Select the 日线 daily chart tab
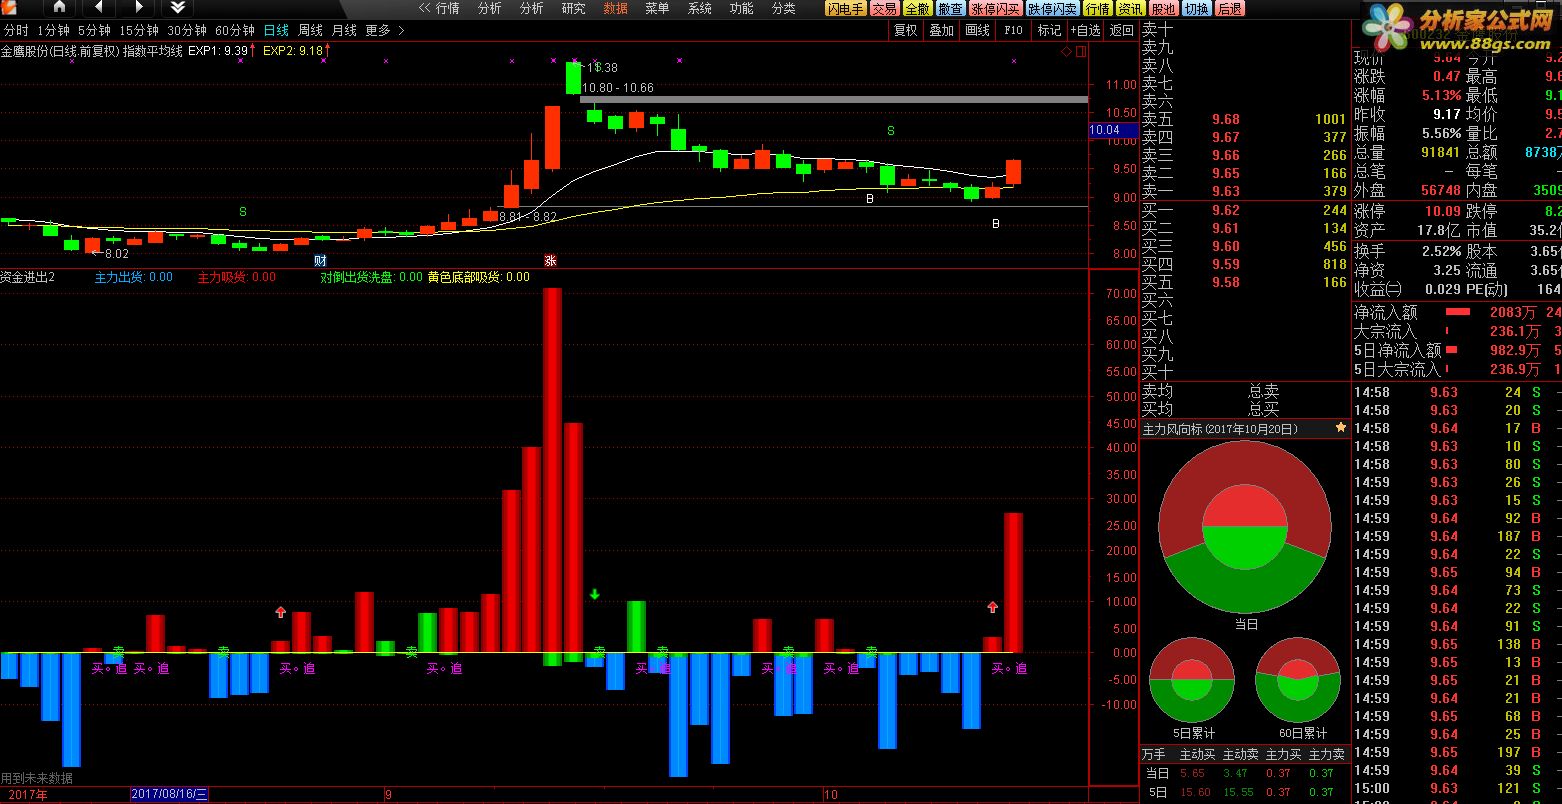Viewport: 1562px width, 804px height. point(276,31)
